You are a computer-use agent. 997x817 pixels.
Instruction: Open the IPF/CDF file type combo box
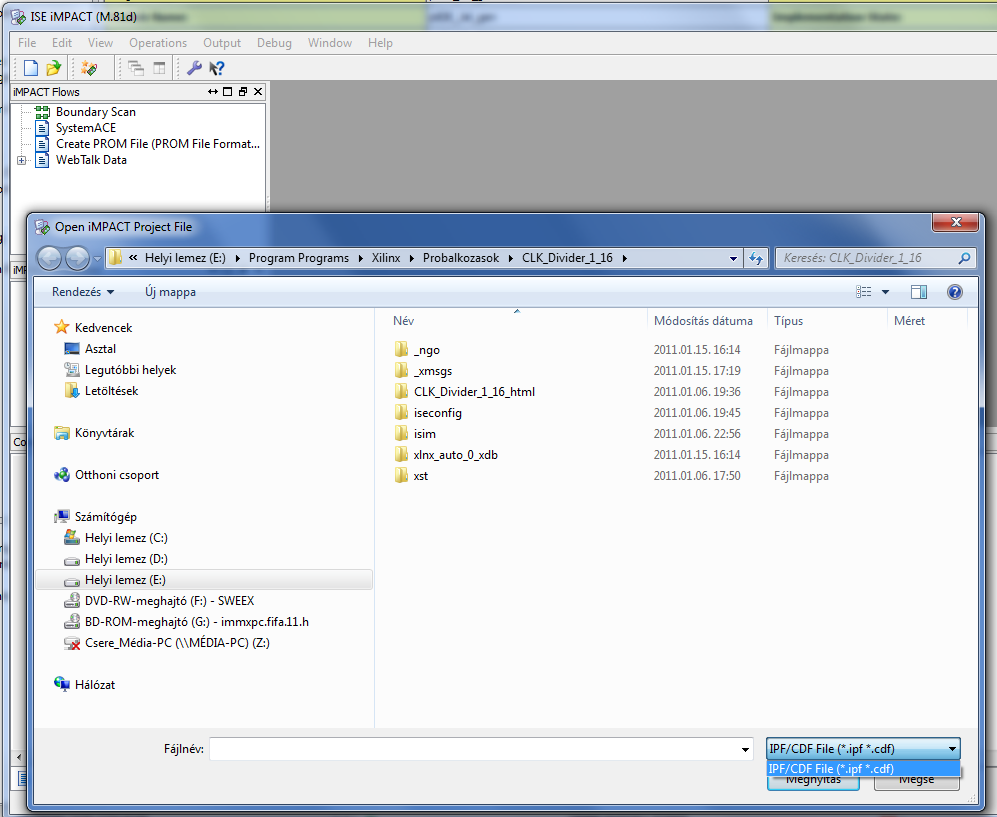click(x=863, y=749)
